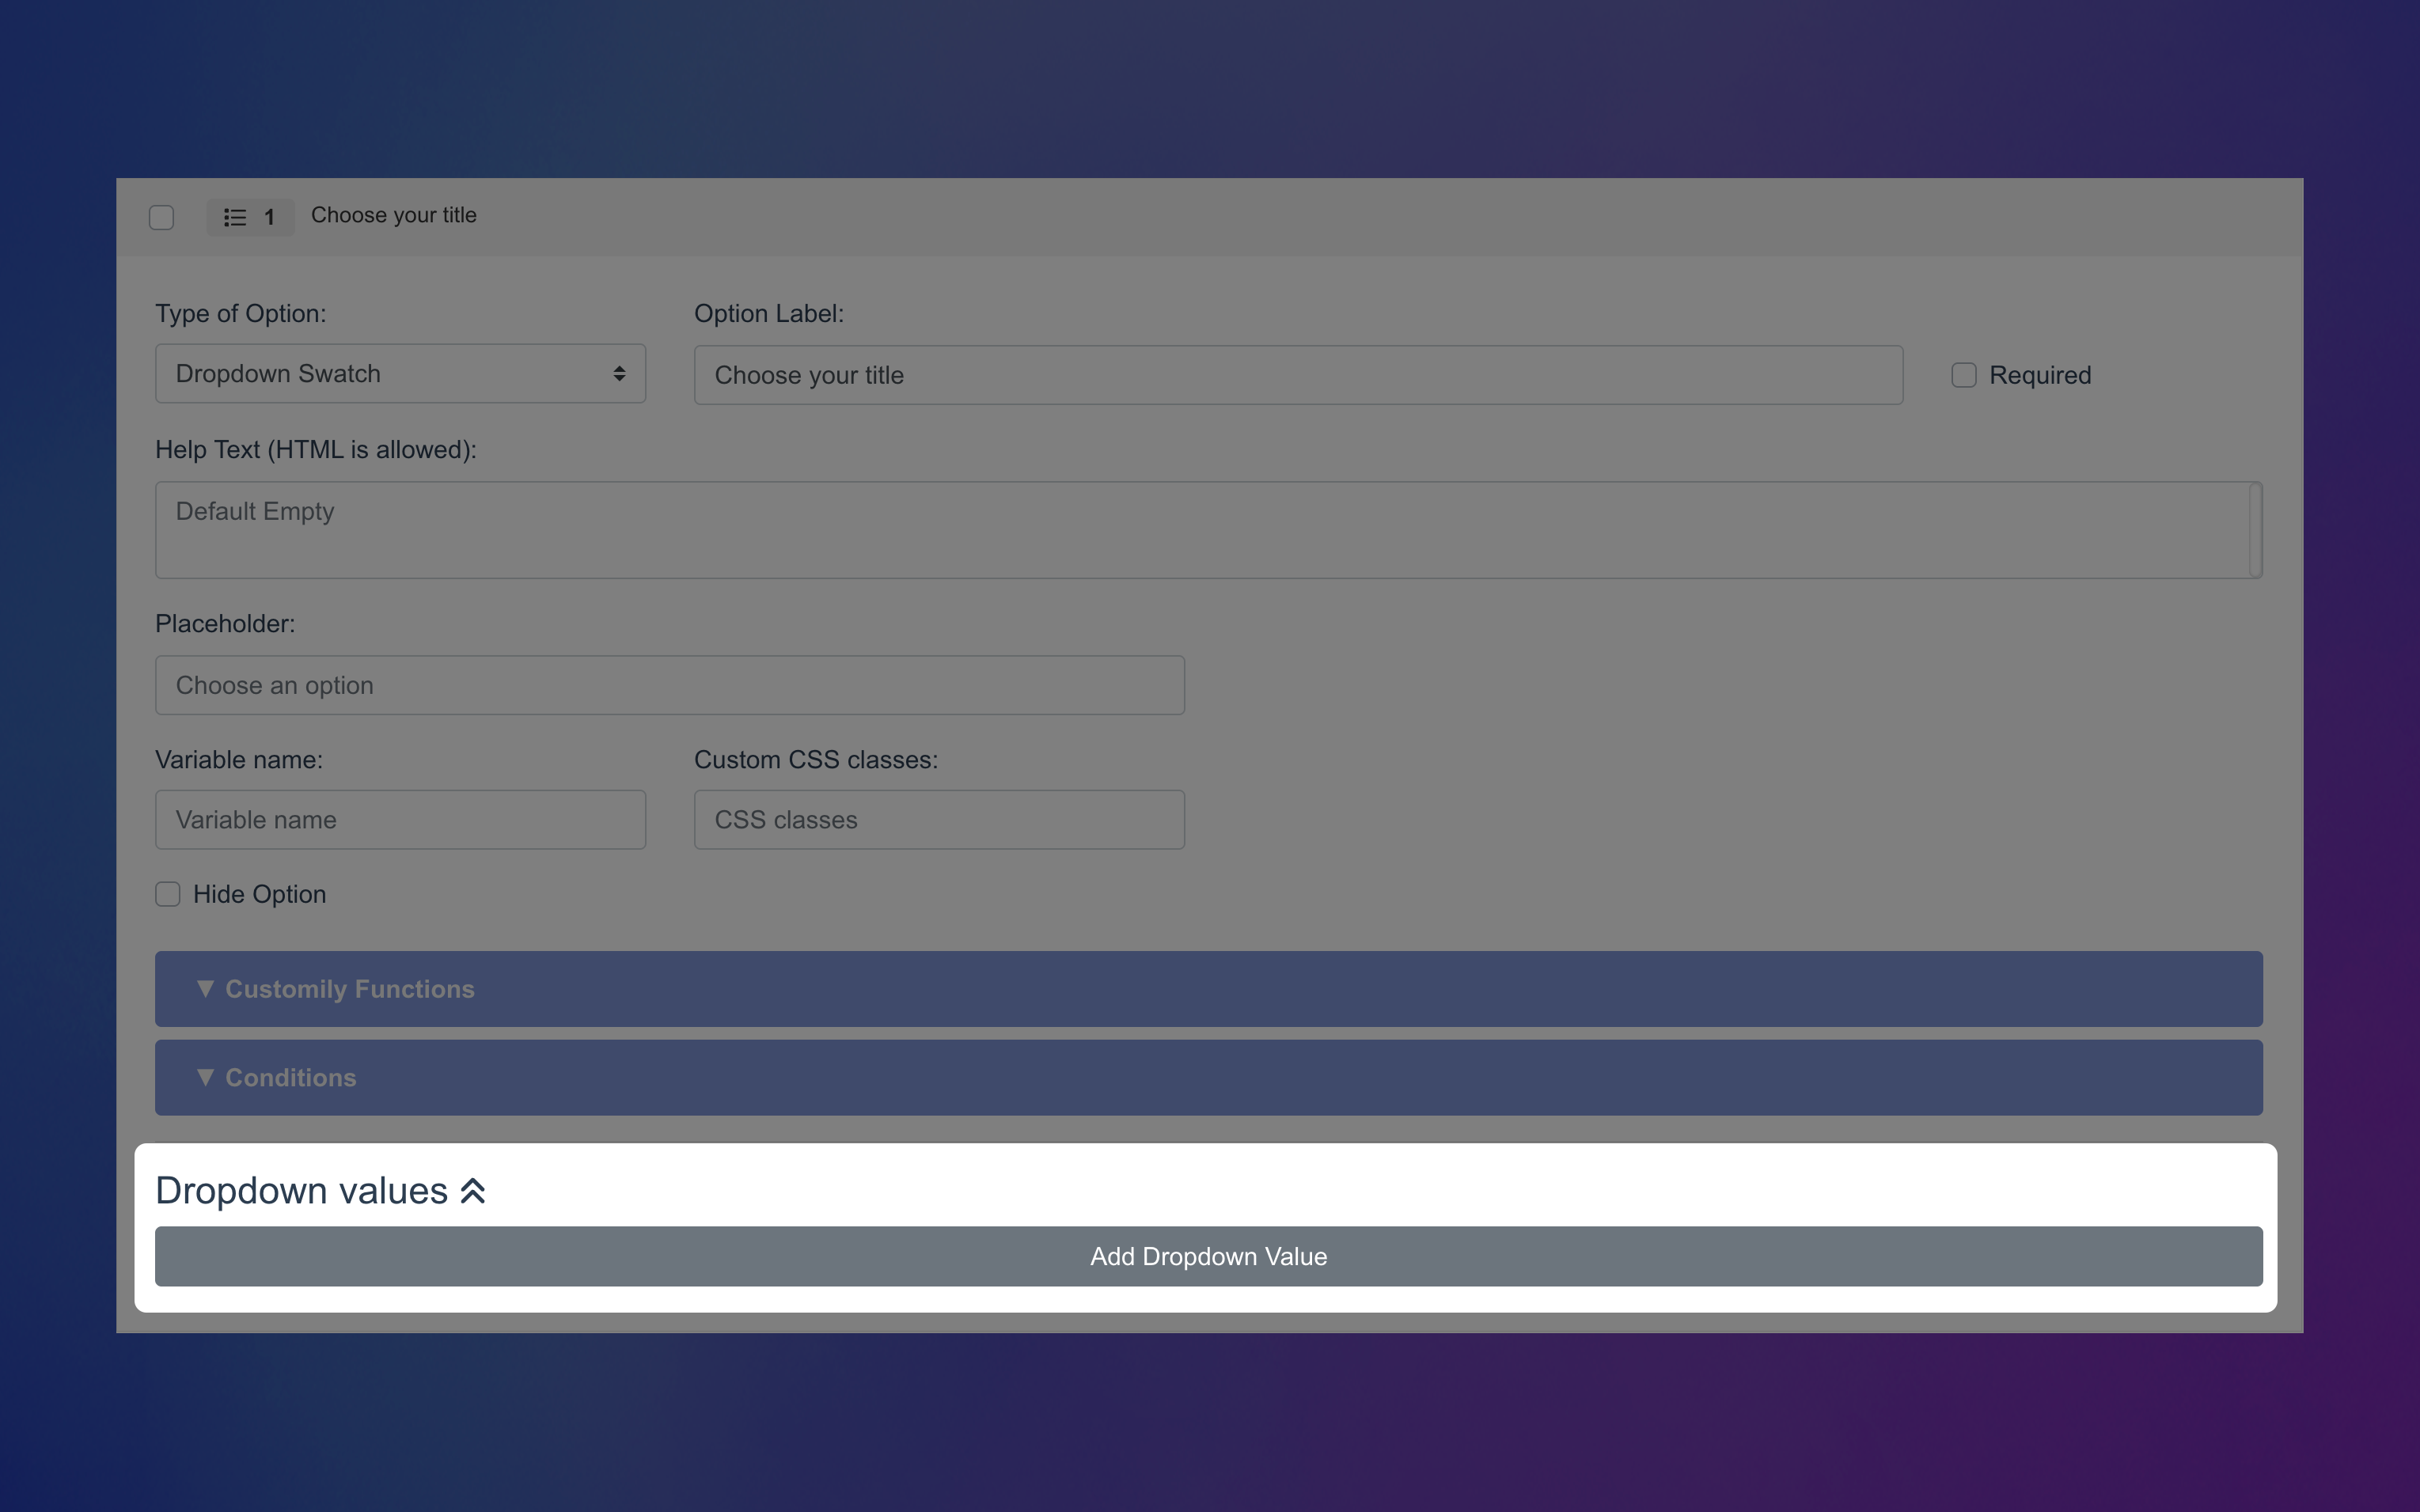Expand the Customily Functions section
The width and height of the screenshot is (2420, 1512).
pyautogui.click(x=1208, y=989)
